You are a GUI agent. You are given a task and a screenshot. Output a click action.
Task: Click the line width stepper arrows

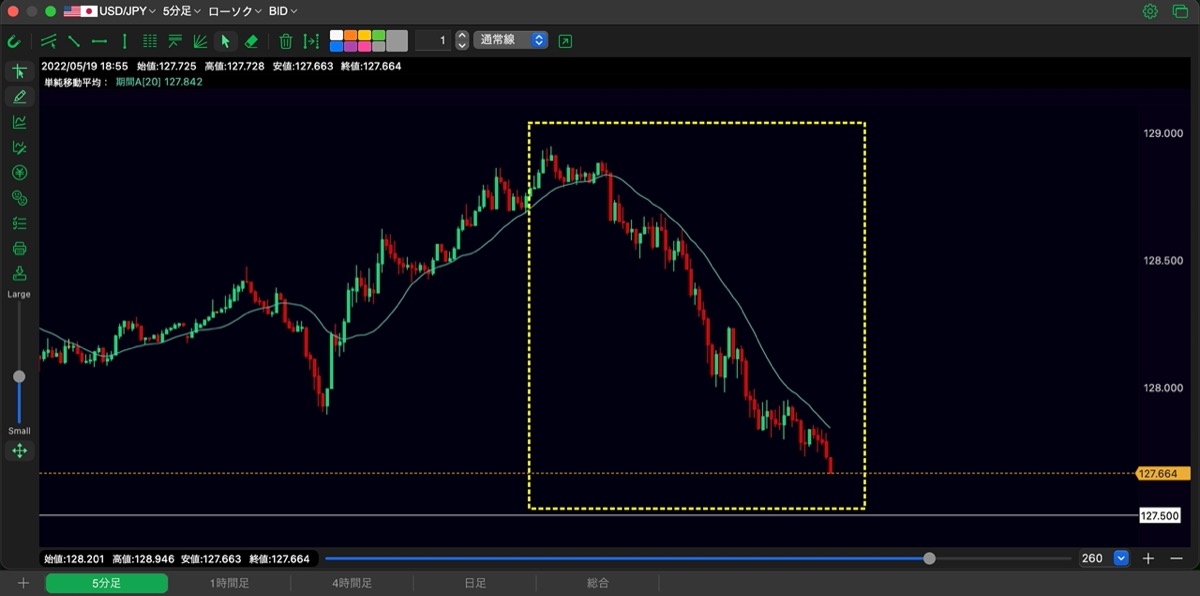pyautogui.click(x=462, y=41)
